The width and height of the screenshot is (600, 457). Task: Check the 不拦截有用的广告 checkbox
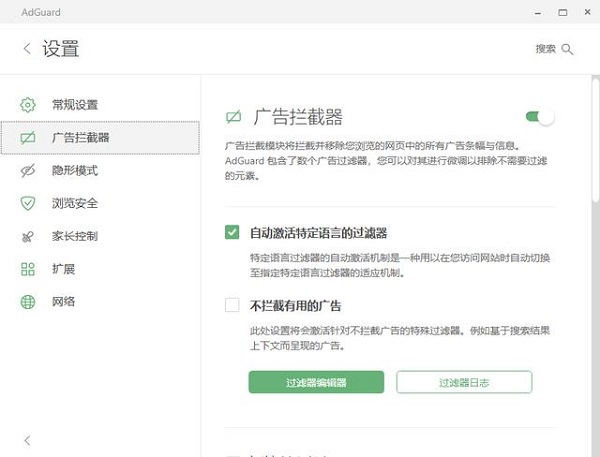tap(232, 305)
